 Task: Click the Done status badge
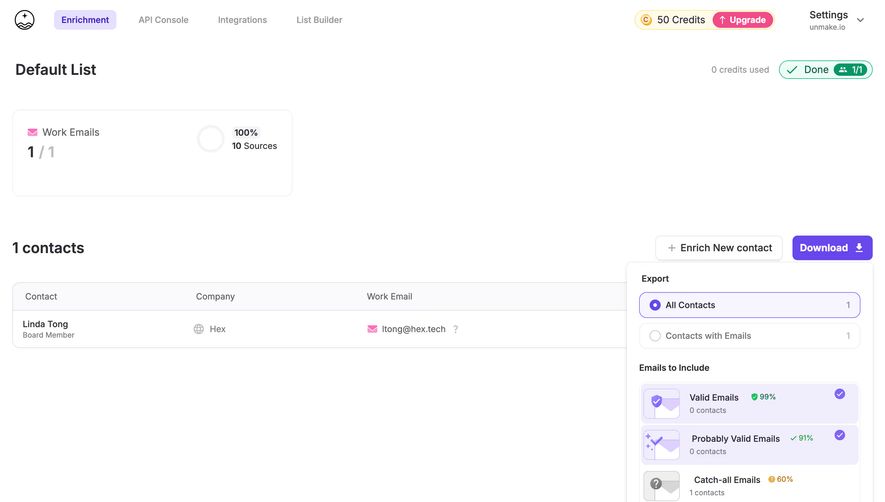[826, 69]
